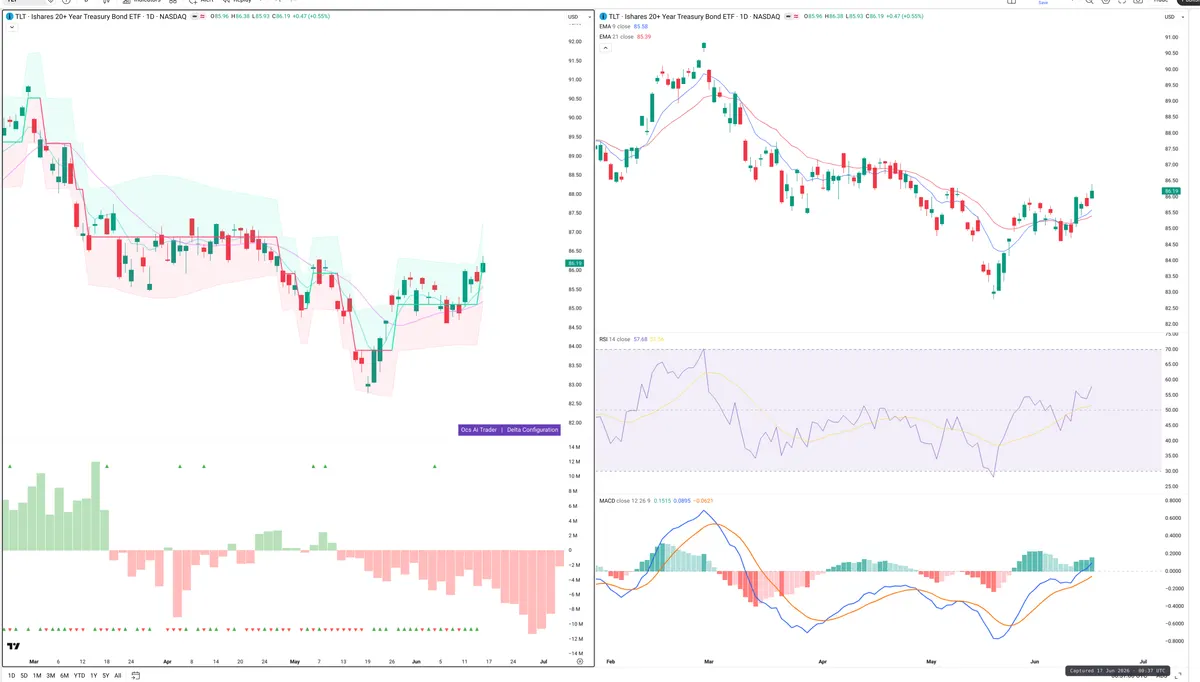Select the YTD time range

point(79,675)
